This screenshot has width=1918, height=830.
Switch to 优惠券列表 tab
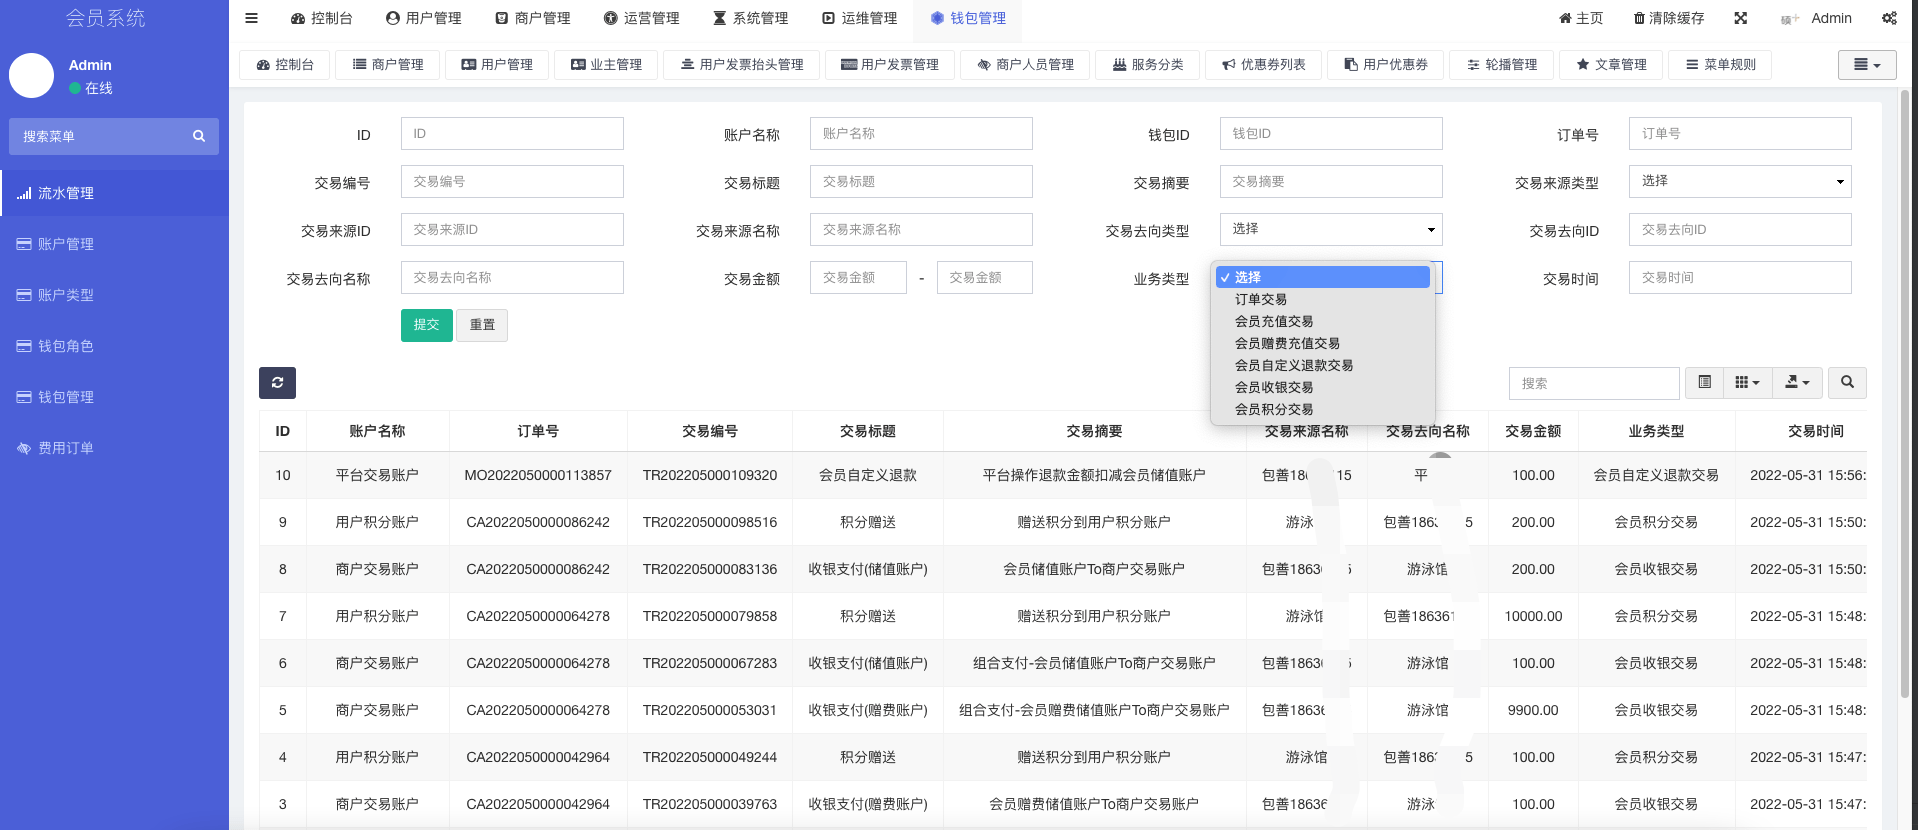click(x=1263, y=65)
